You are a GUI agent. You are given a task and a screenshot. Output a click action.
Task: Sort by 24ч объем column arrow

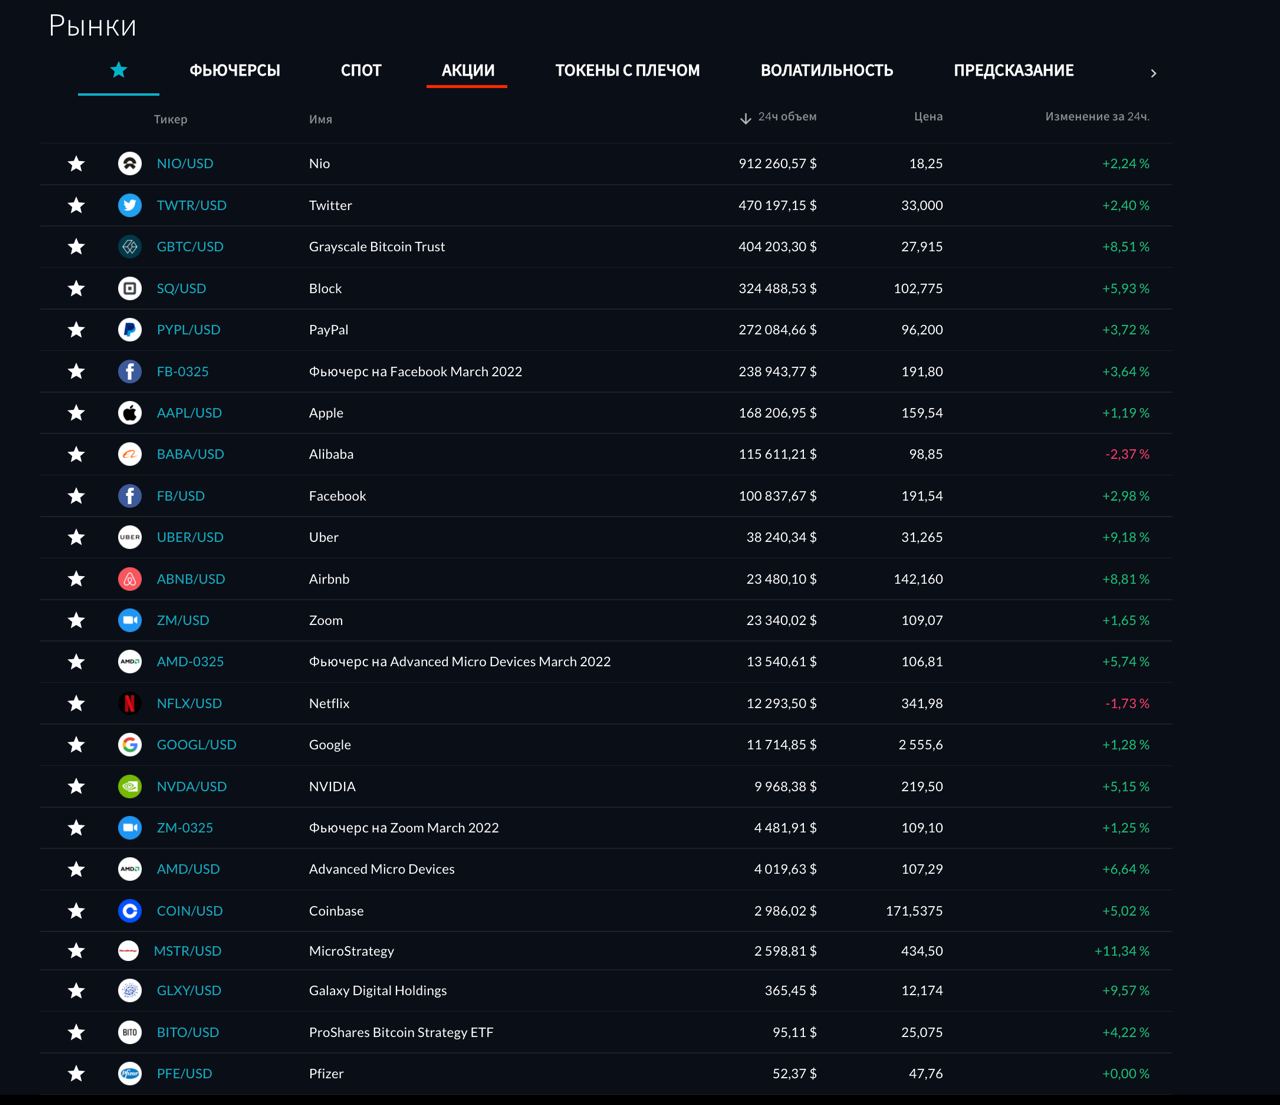[x=745, y=118]
